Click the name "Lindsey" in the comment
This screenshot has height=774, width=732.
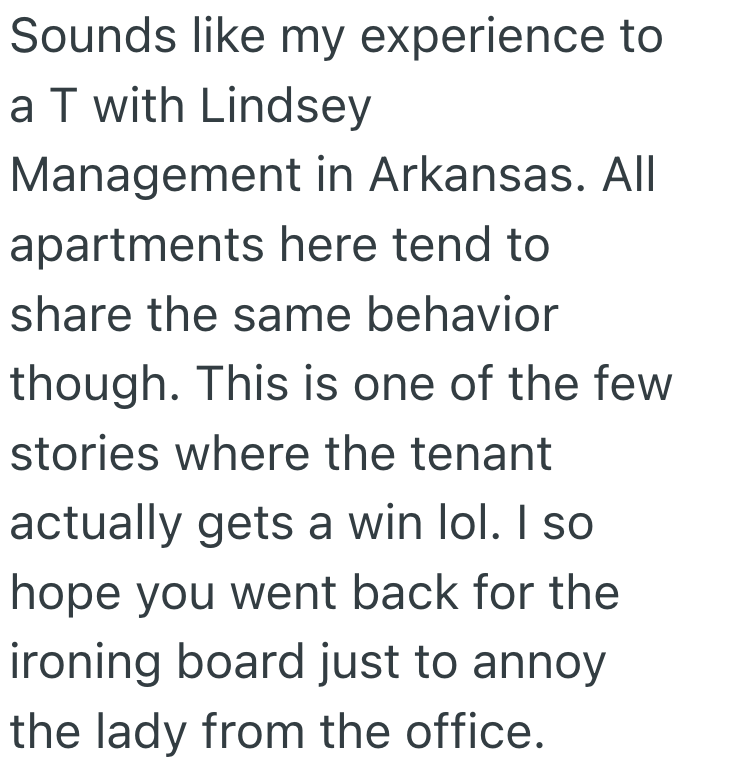(x=286, y=107)
